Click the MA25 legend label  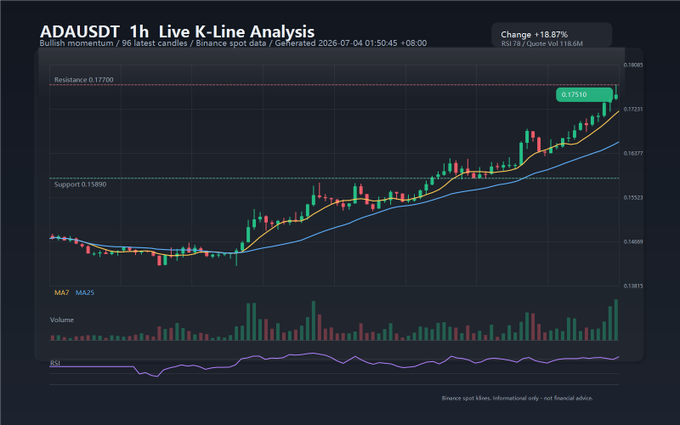click(x=85, y=293)
